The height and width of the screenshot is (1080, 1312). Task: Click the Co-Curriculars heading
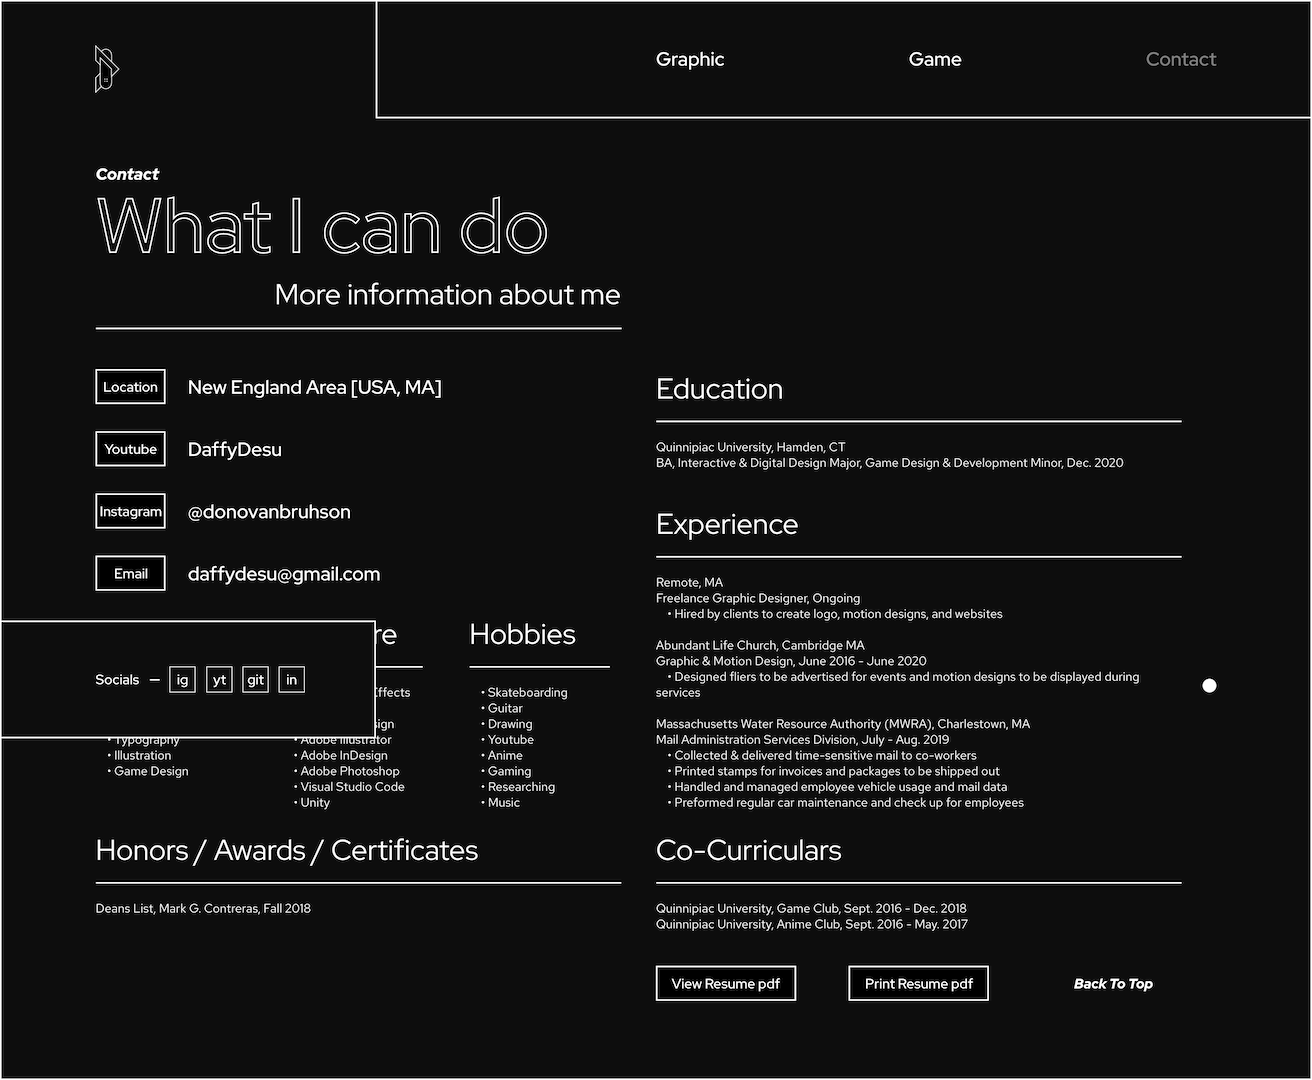[748, 850]
